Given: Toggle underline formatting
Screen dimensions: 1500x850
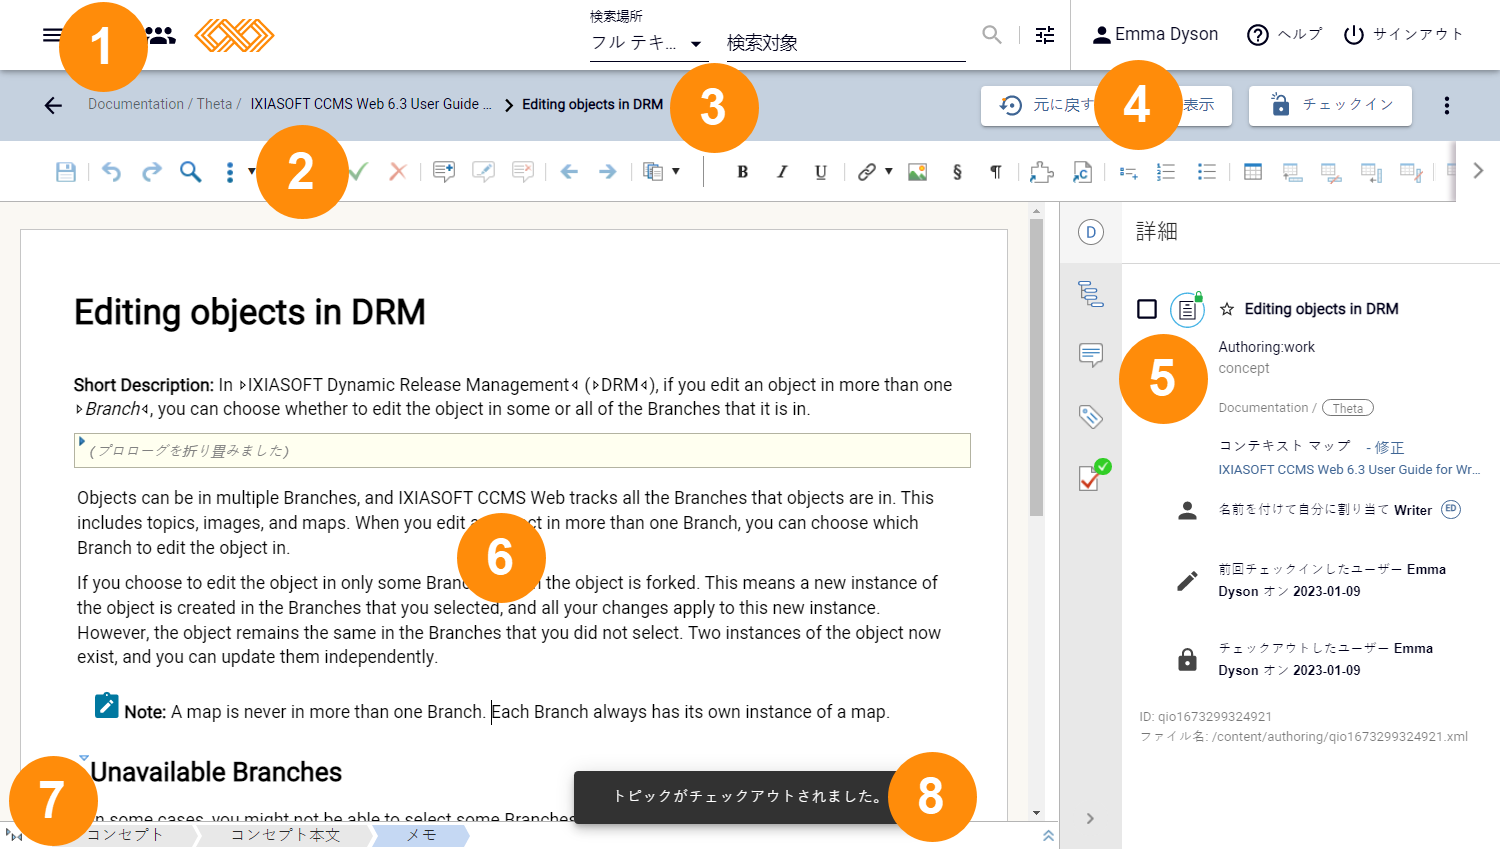Looking at the screenshot, I should click(x=821, y=172).
